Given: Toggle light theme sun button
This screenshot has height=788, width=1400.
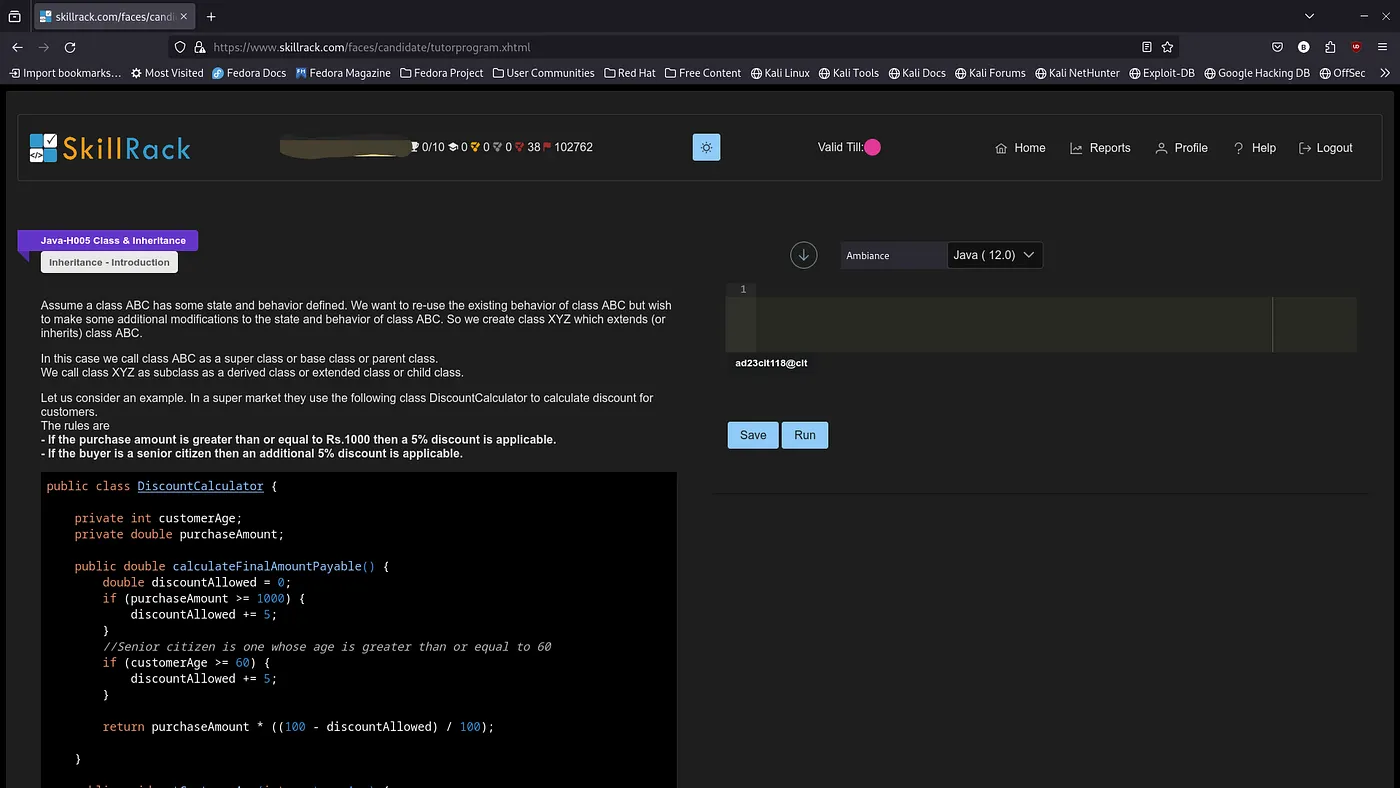Looking at the screenshot, I should pyautogui.click(x=706, y=147).
